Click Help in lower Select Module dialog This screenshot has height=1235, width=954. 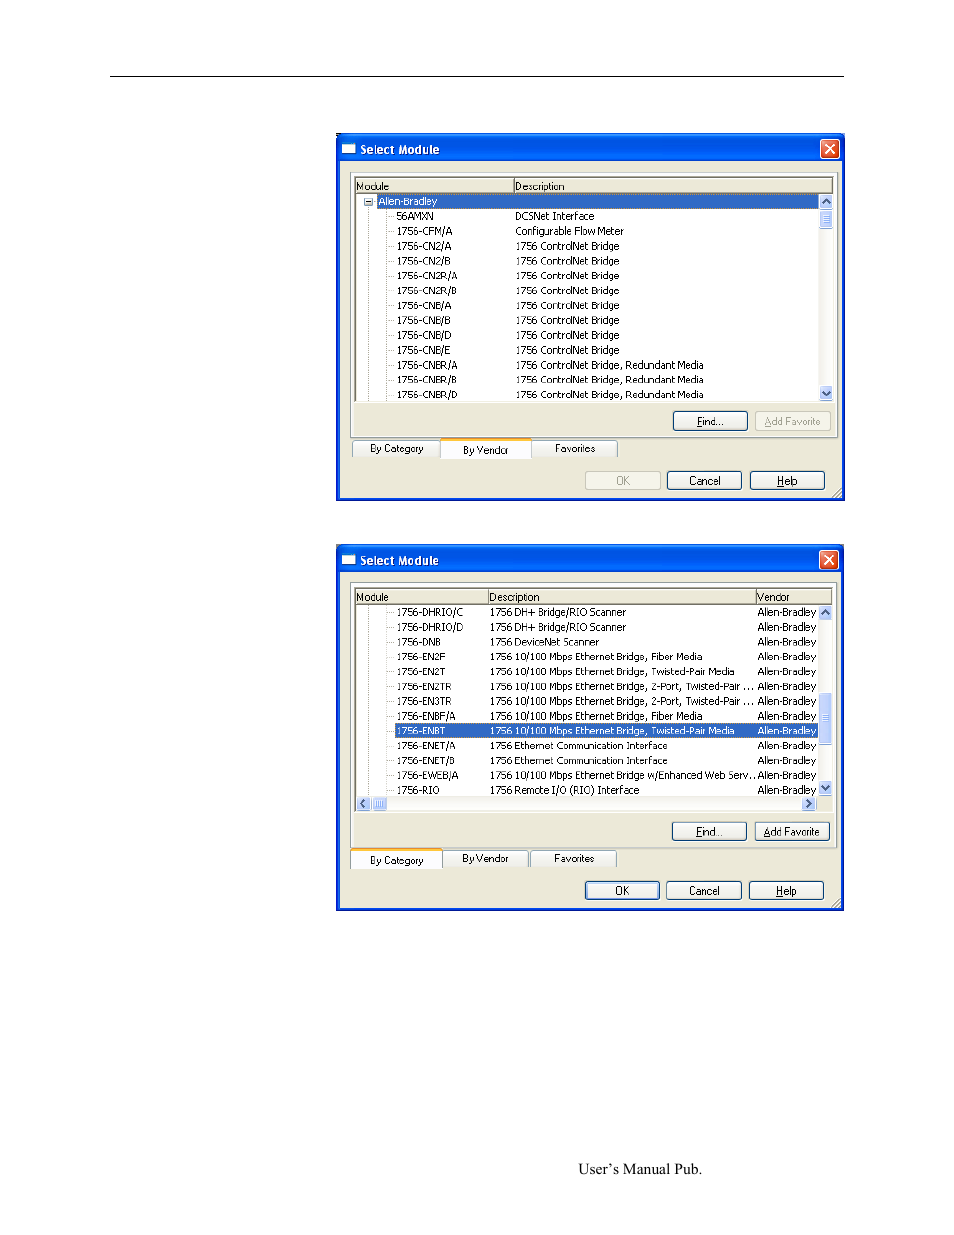click(786, 891)
